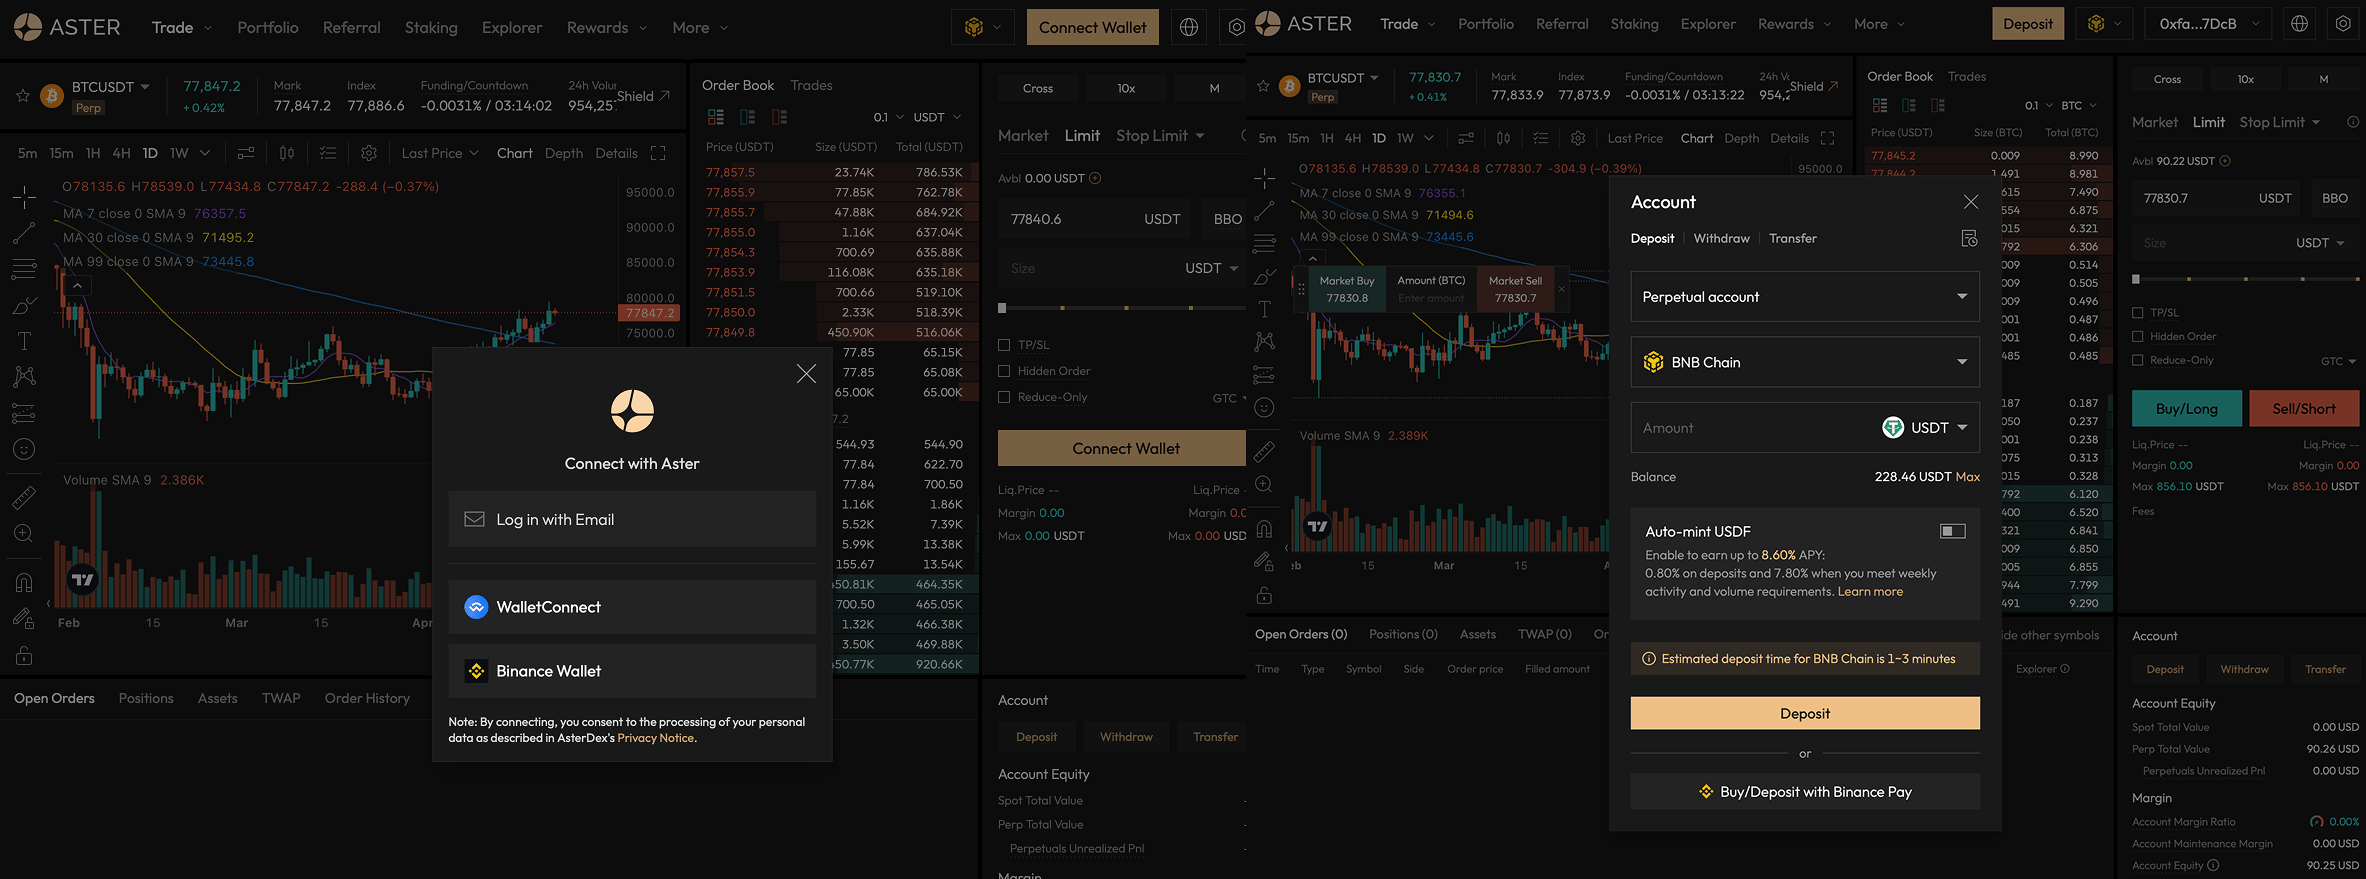This screenshot has width=2366, height=879.
Task: Click the Sell/Short button
Action: click(2304, 409)
